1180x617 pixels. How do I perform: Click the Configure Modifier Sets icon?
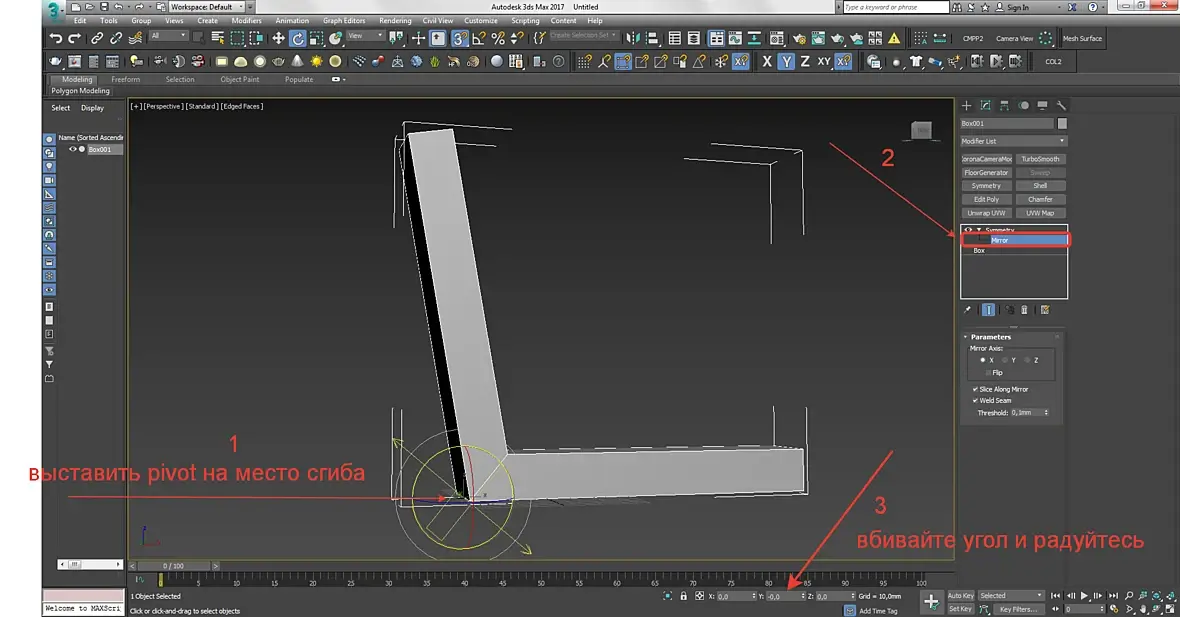(1045, 310)
